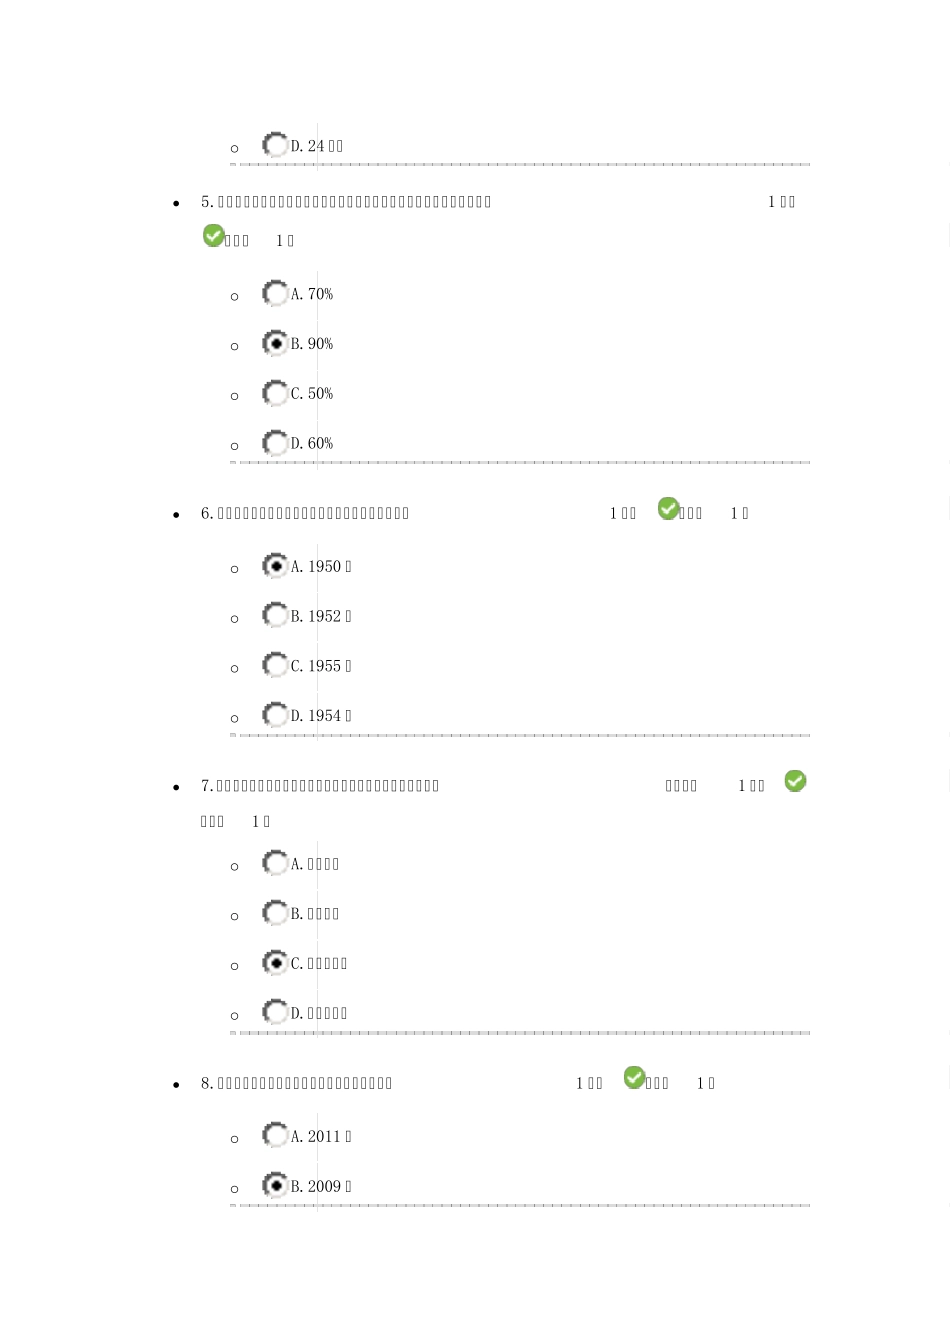The height and width of the screenshot is (1344, 950).
Task: Choose answer A. 70% for question 5
Action: point(275,294)
